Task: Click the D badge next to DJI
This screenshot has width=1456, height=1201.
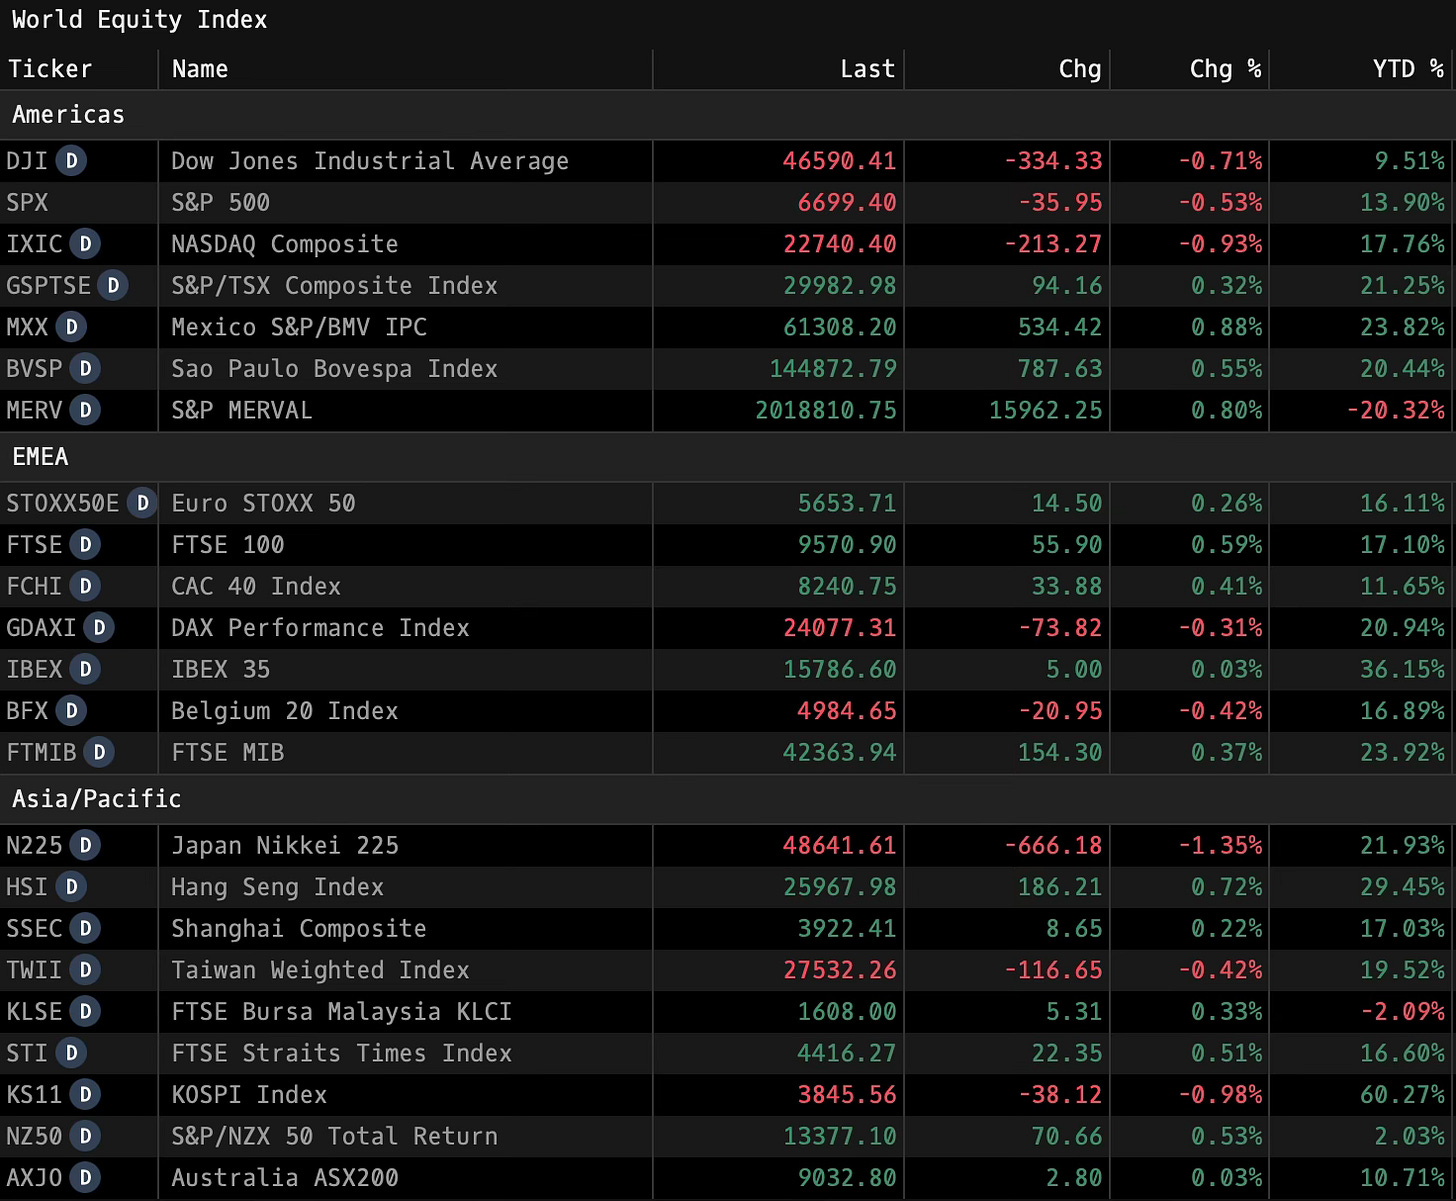Action: 71,161
